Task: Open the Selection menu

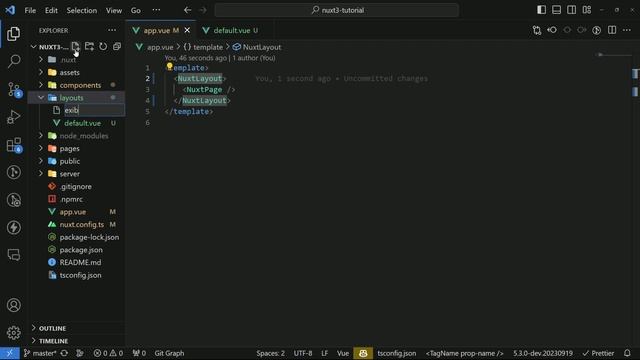Action: [82, 10]
